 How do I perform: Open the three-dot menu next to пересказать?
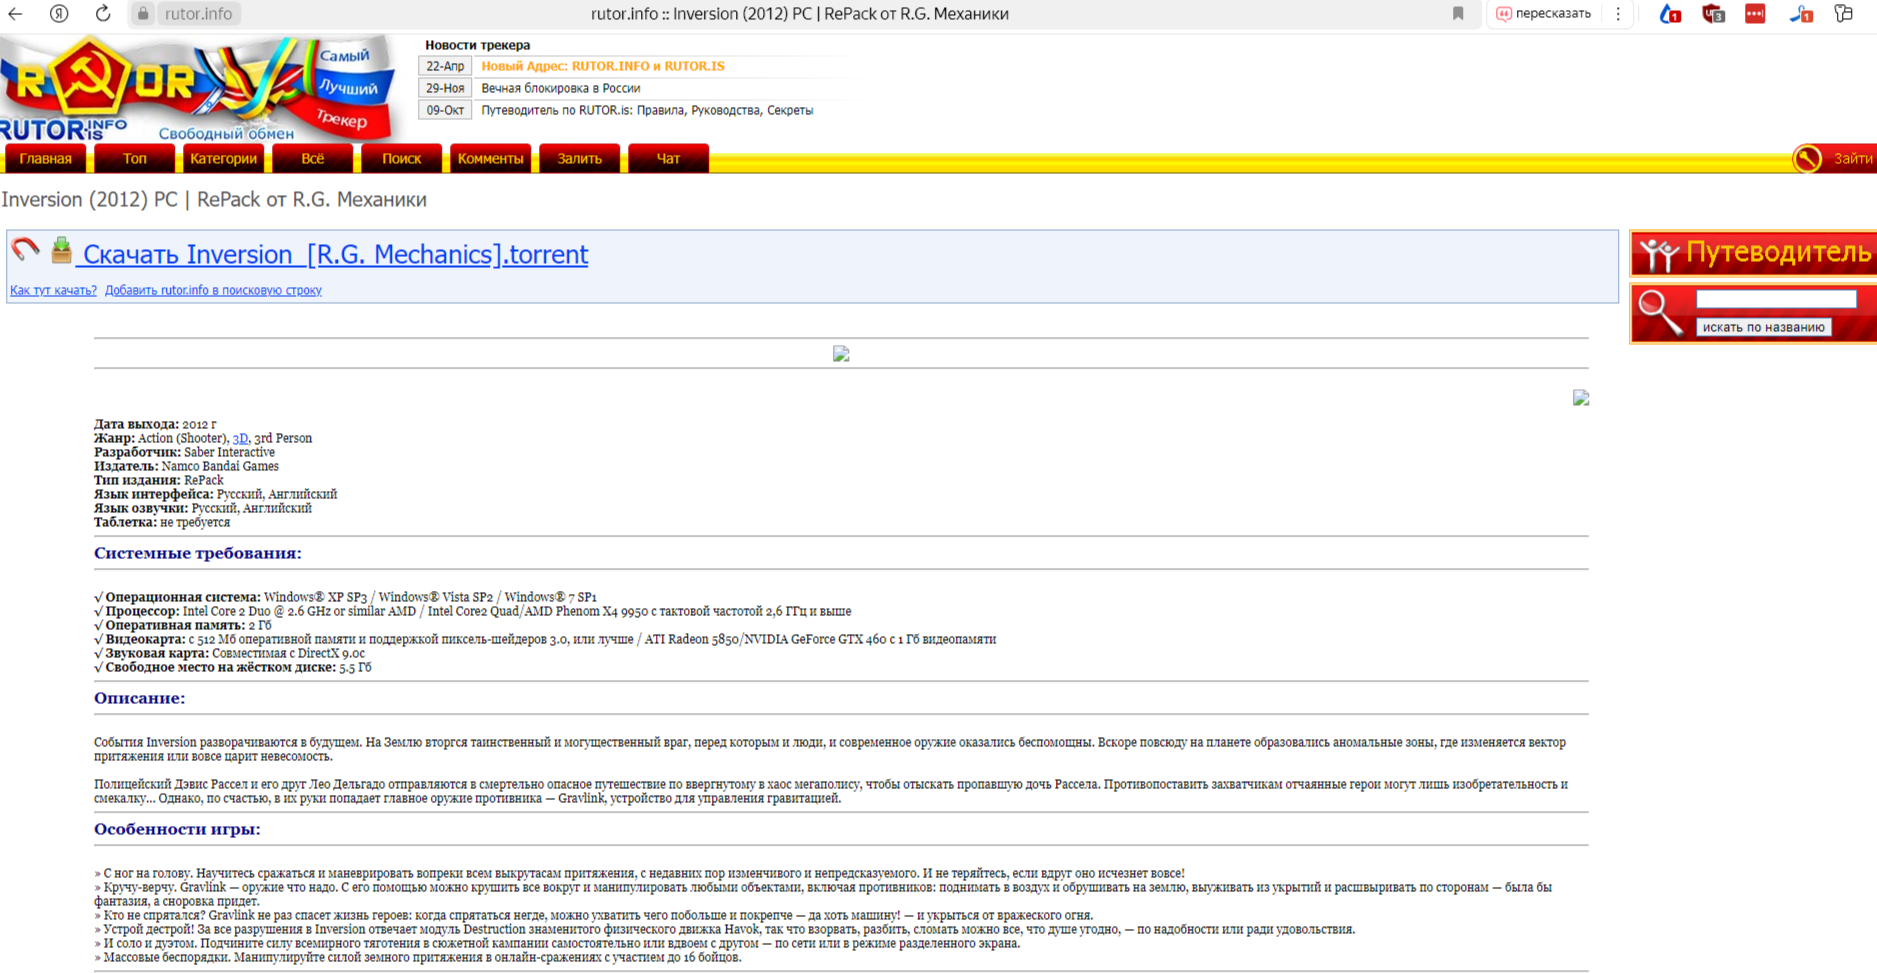click(1618, 14)
